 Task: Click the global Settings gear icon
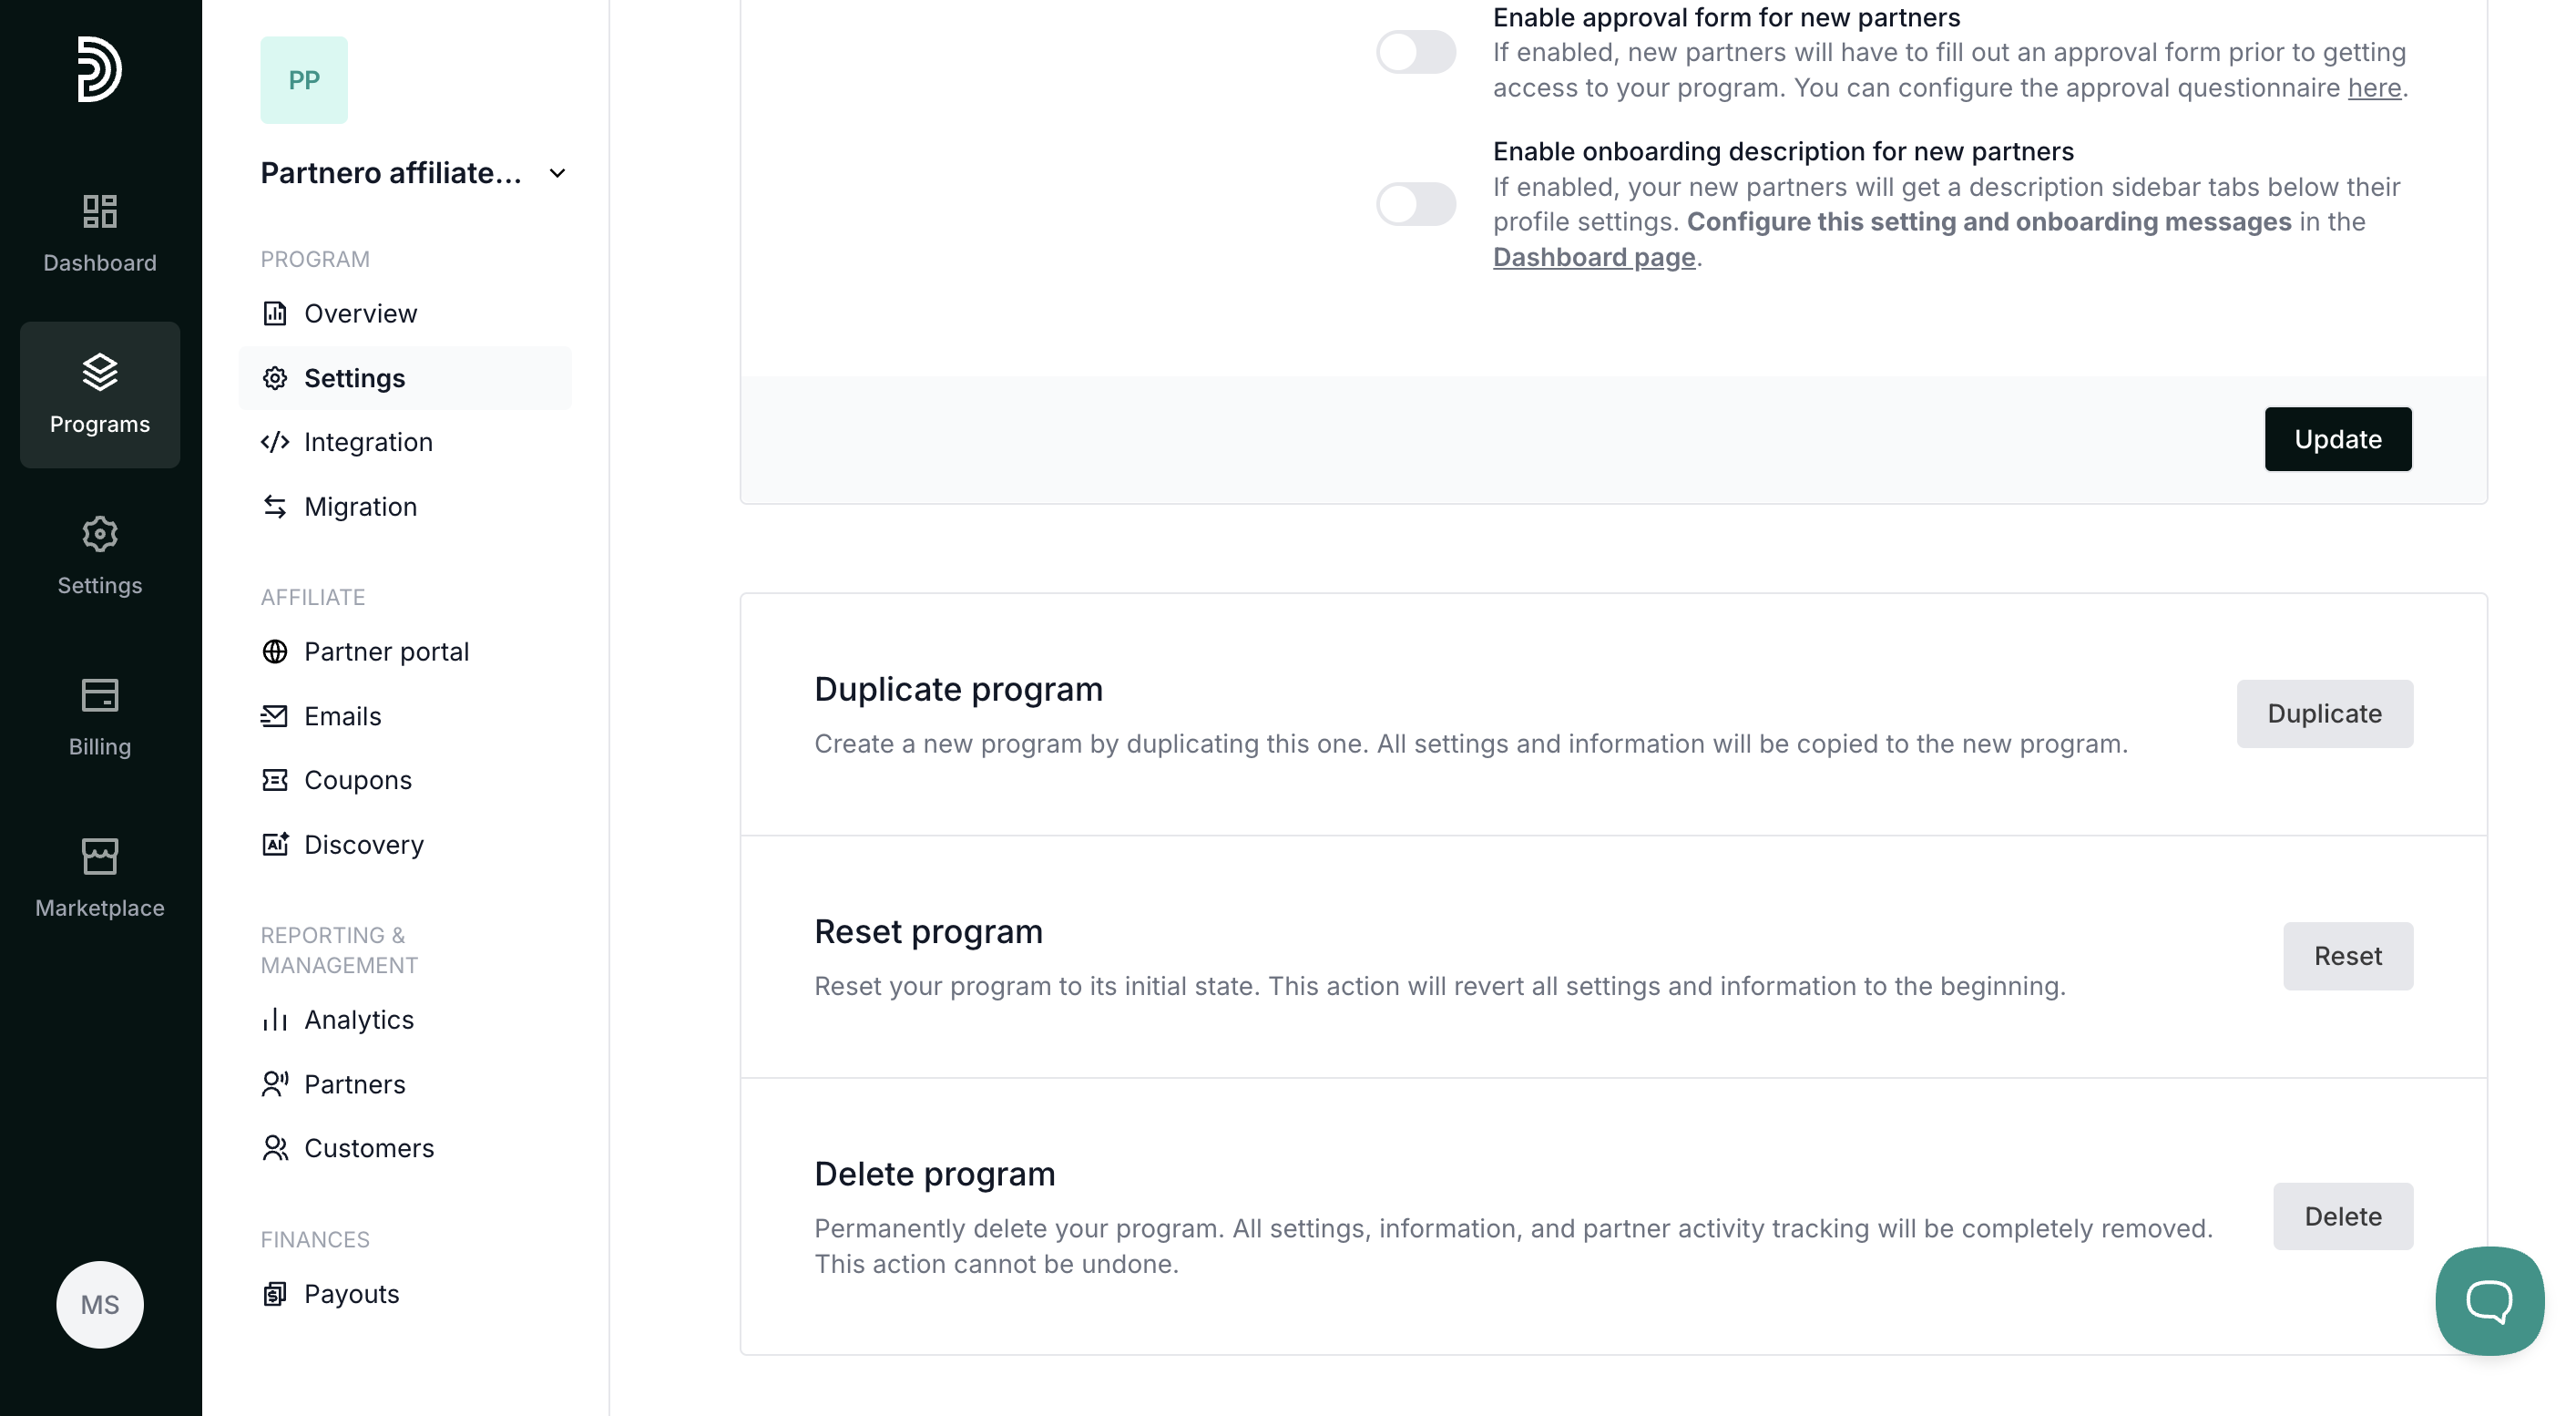click(99, 534)
